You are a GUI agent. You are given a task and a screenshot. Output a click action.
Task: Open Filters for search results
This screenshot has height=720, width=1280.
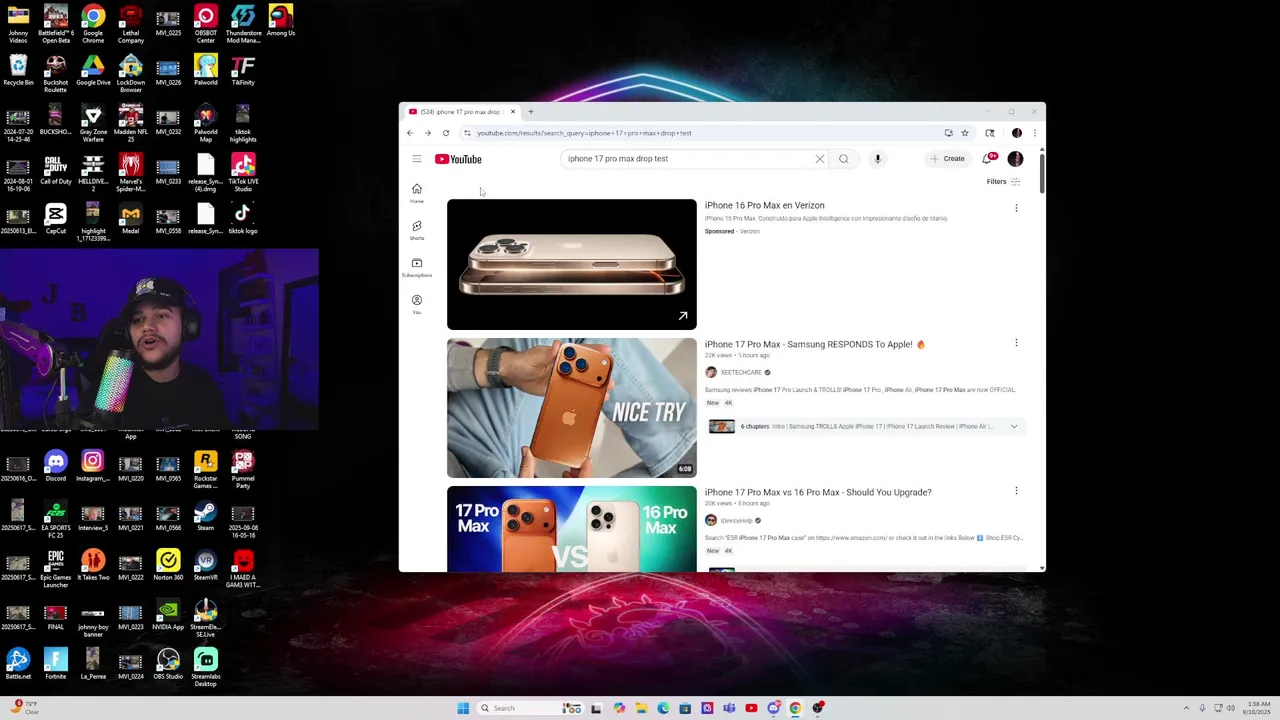click(1003, 182)
